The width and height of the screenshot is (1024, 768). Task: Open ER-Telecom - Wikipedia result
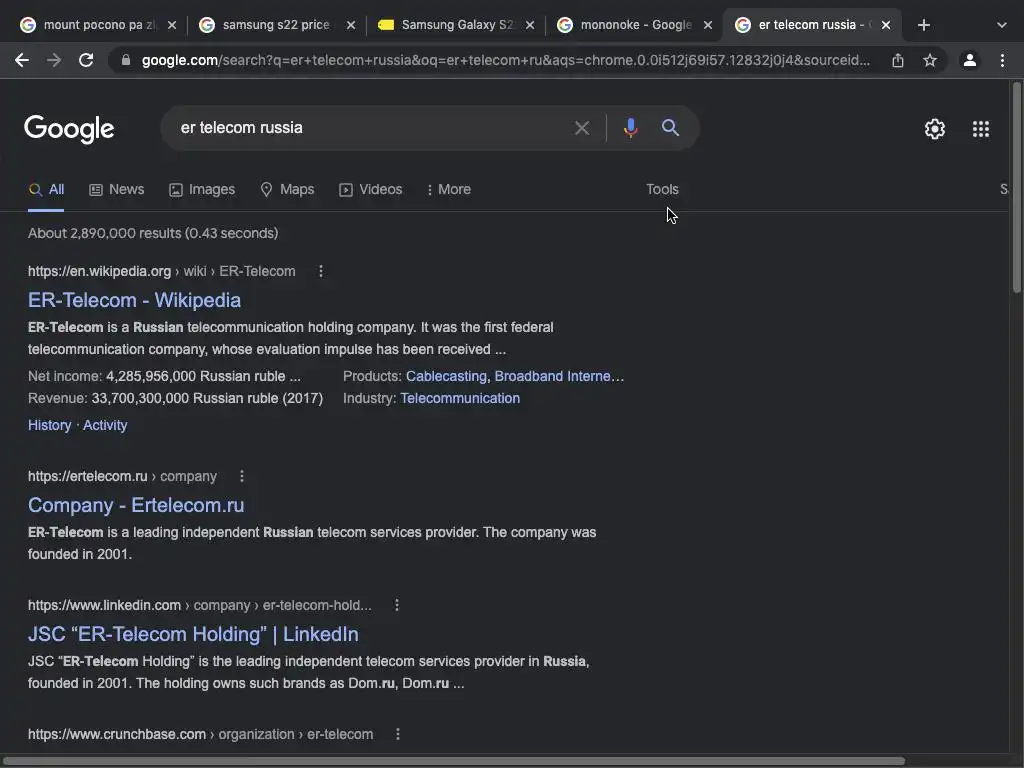(x=135, y=300)
